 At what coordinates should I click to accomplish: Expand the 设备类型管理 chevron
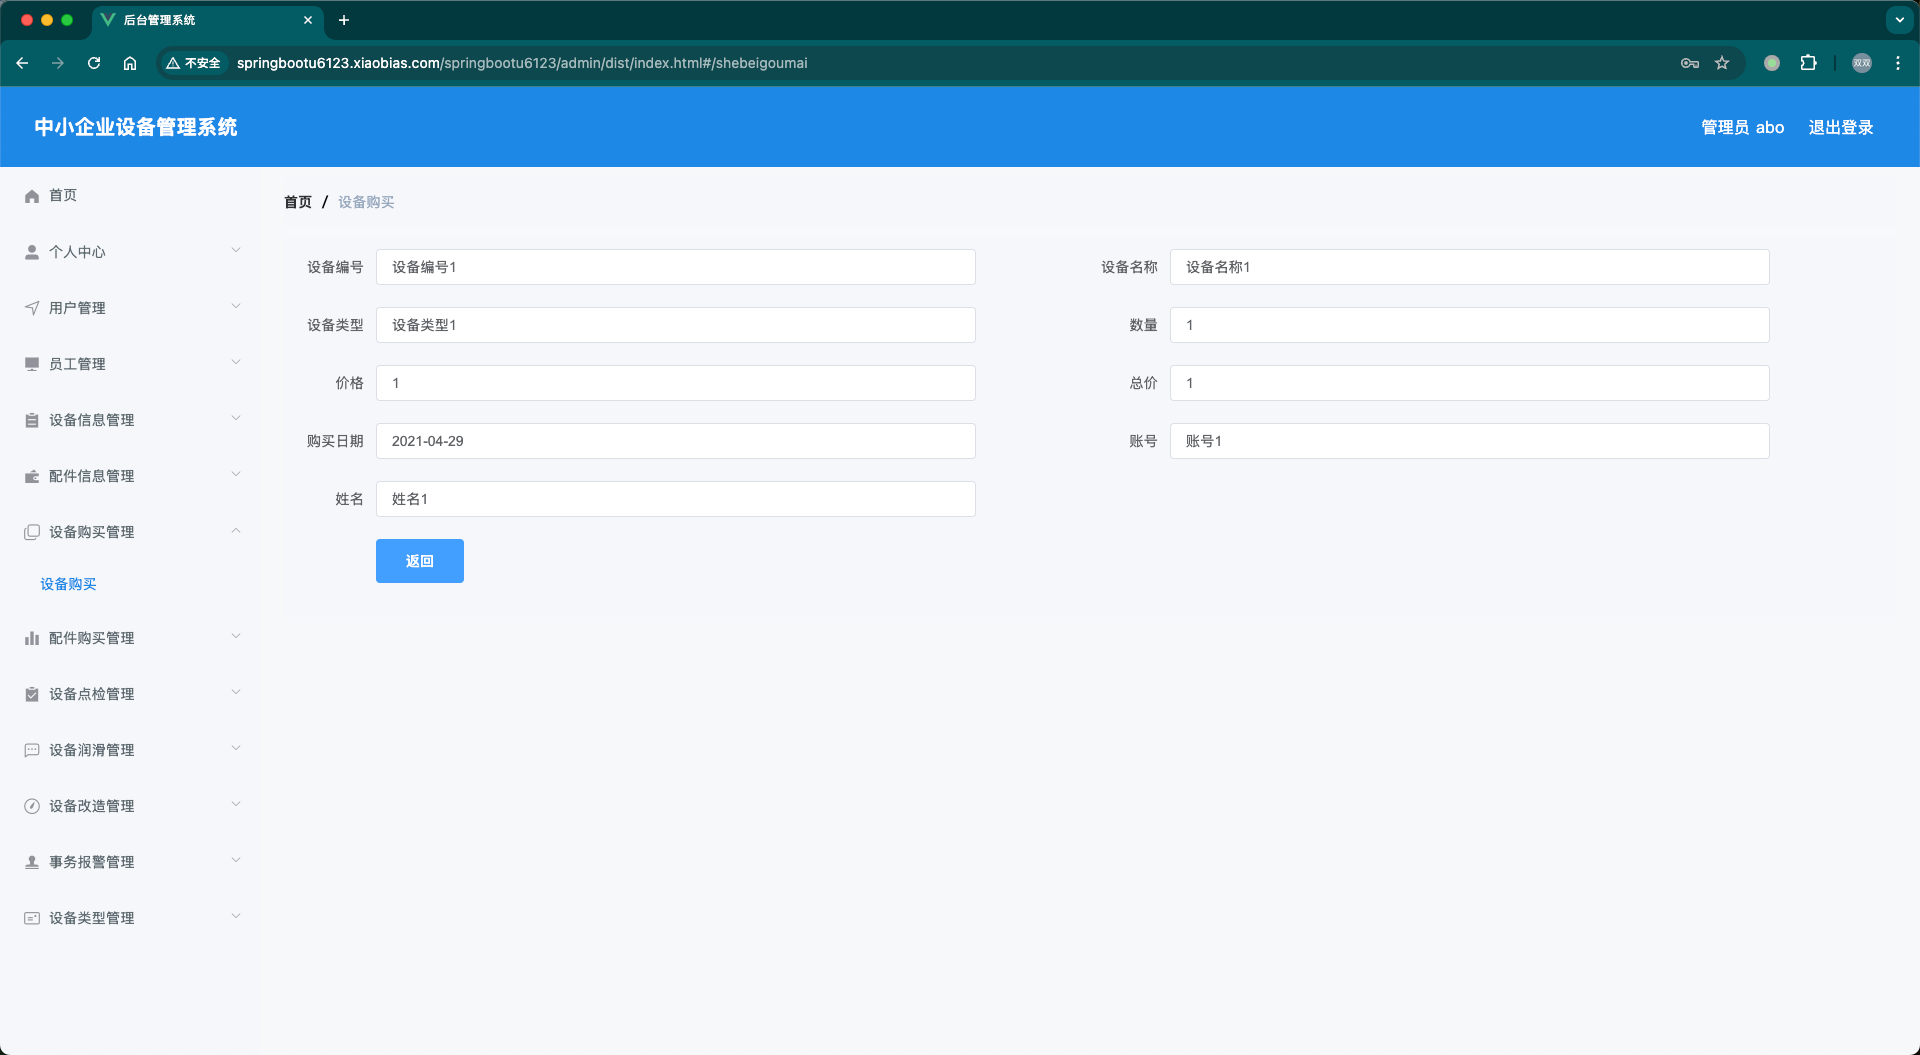[236, 916]
